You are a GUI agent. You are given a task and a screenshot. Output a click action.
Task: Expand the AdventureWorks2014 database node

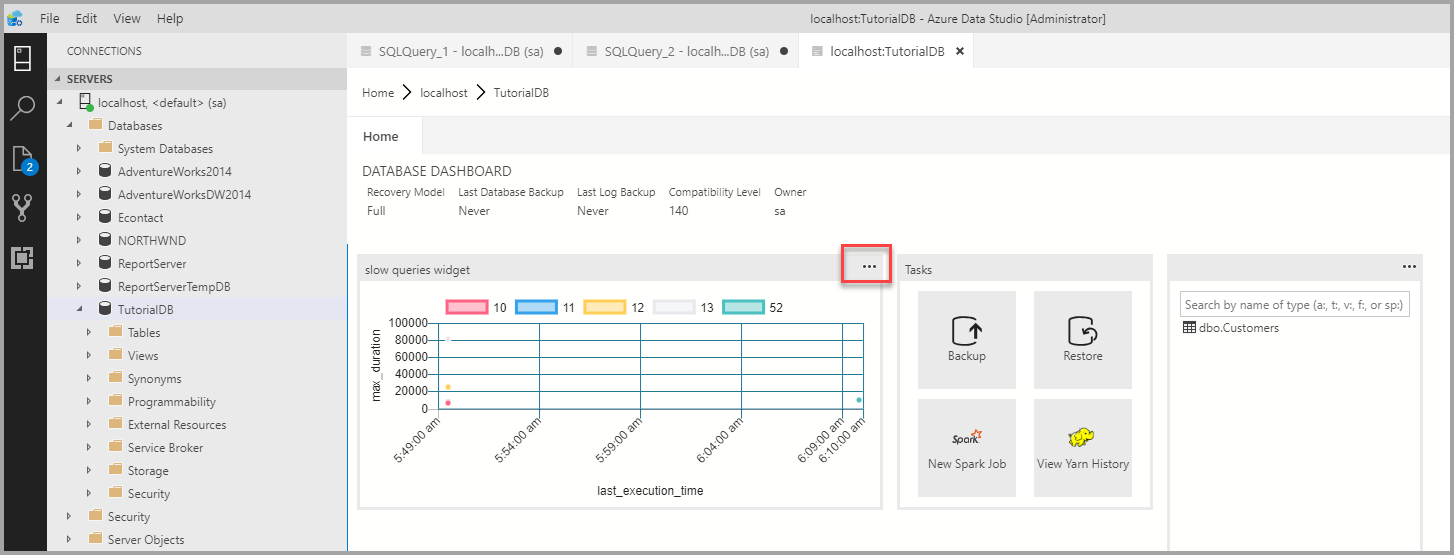(79, 171)
